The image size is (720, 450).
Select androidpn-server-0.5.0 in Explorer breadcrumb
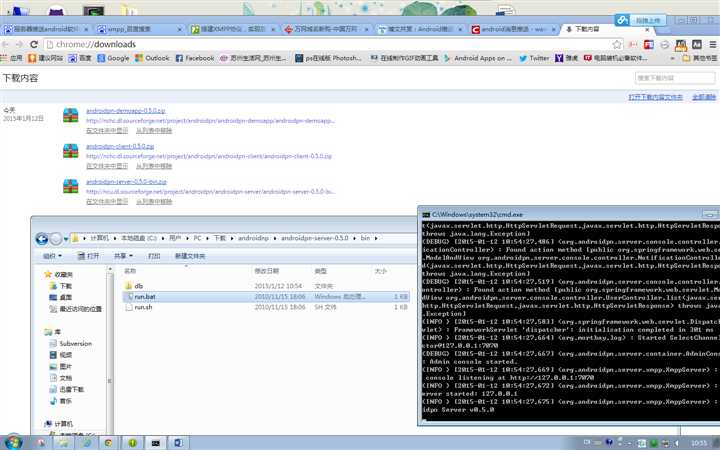(315, 238)
